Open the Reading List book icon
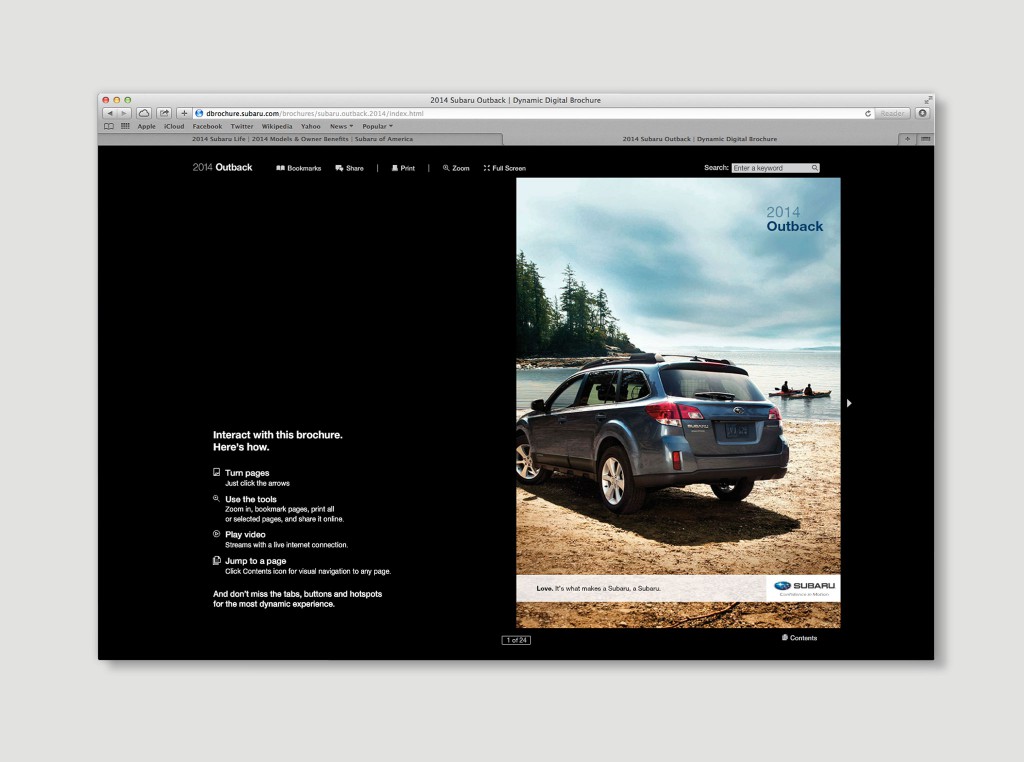This screenshot has height=762, width=1024. [109, 127]
